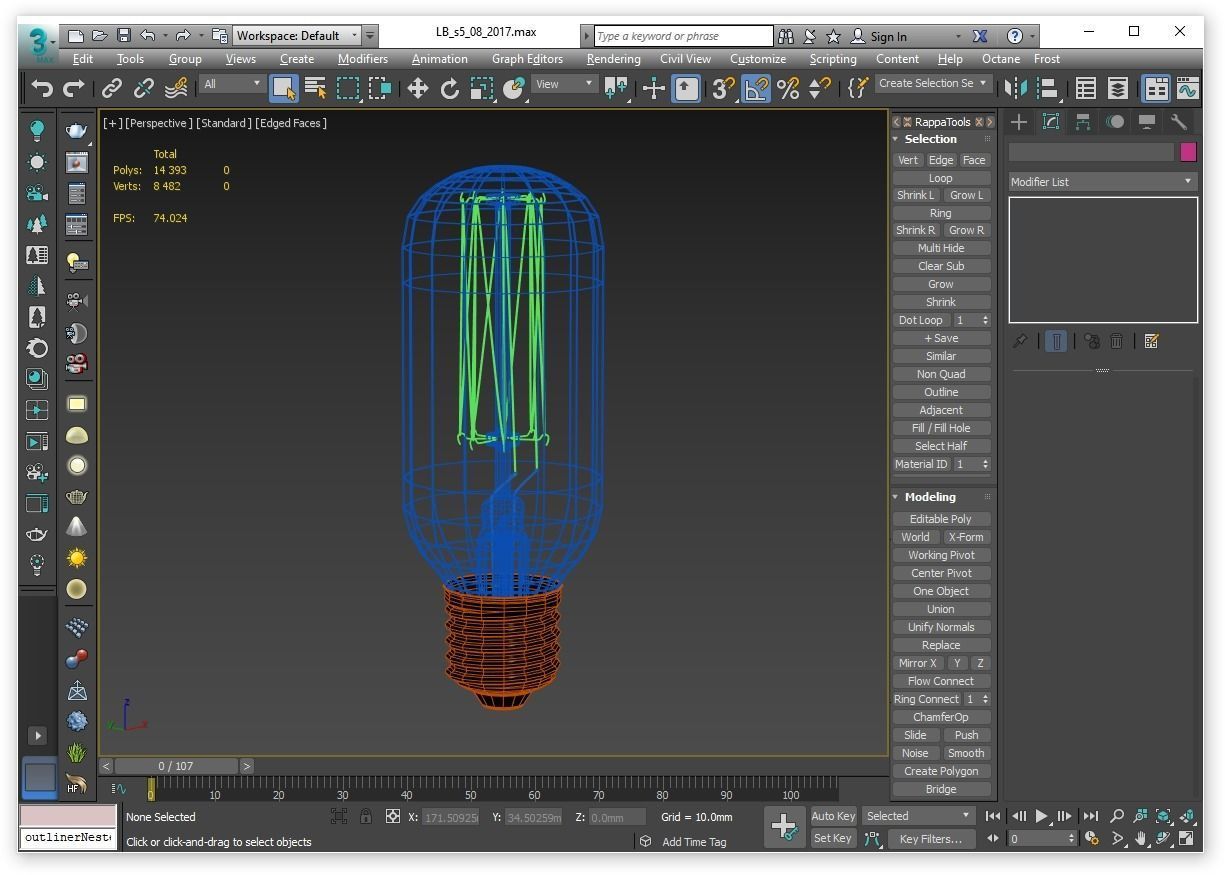Activate Select and Rotate tool
The image size is (1225, 875).
tap(450, 88)
